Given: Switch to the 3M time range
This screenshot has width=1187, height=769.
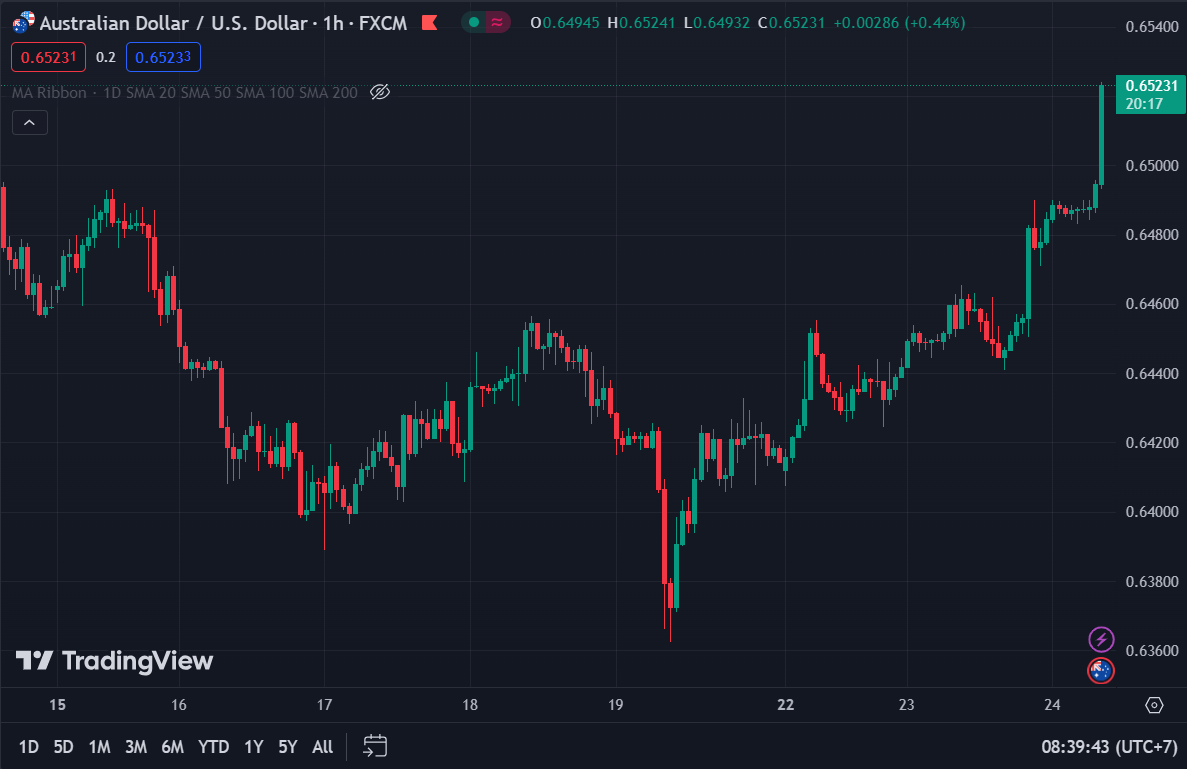Looking at the screenshot, I should pyautogui.click(x=136, y=747).
